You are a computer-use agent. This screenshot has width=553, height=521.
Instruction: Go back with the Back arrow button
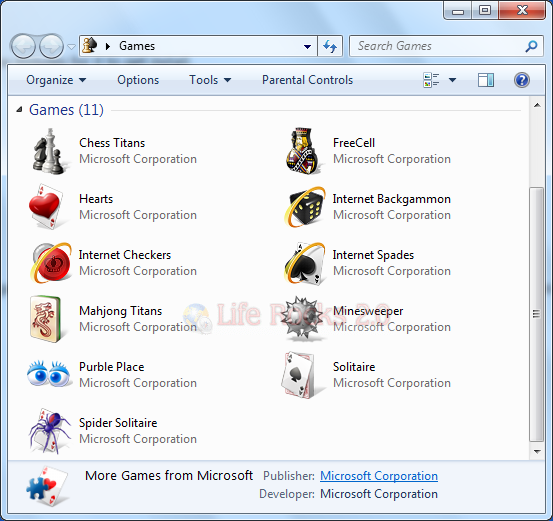tap(23, 46)
